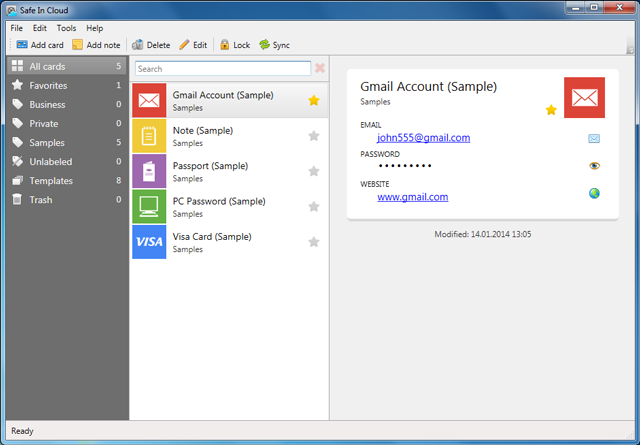
Task: Open the Tools menu
Action: point(66,28)
